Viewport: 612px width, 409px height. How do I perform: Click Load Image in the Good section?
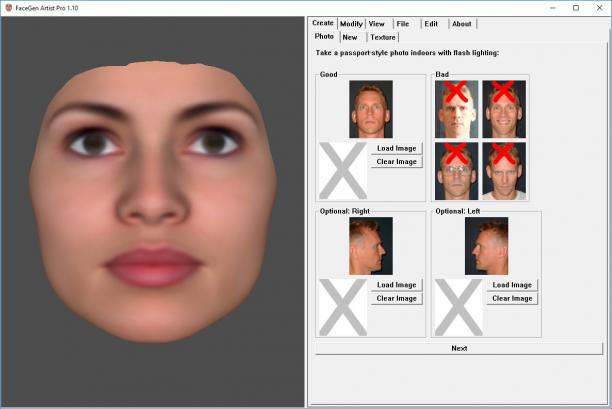[x=397, y=148]
